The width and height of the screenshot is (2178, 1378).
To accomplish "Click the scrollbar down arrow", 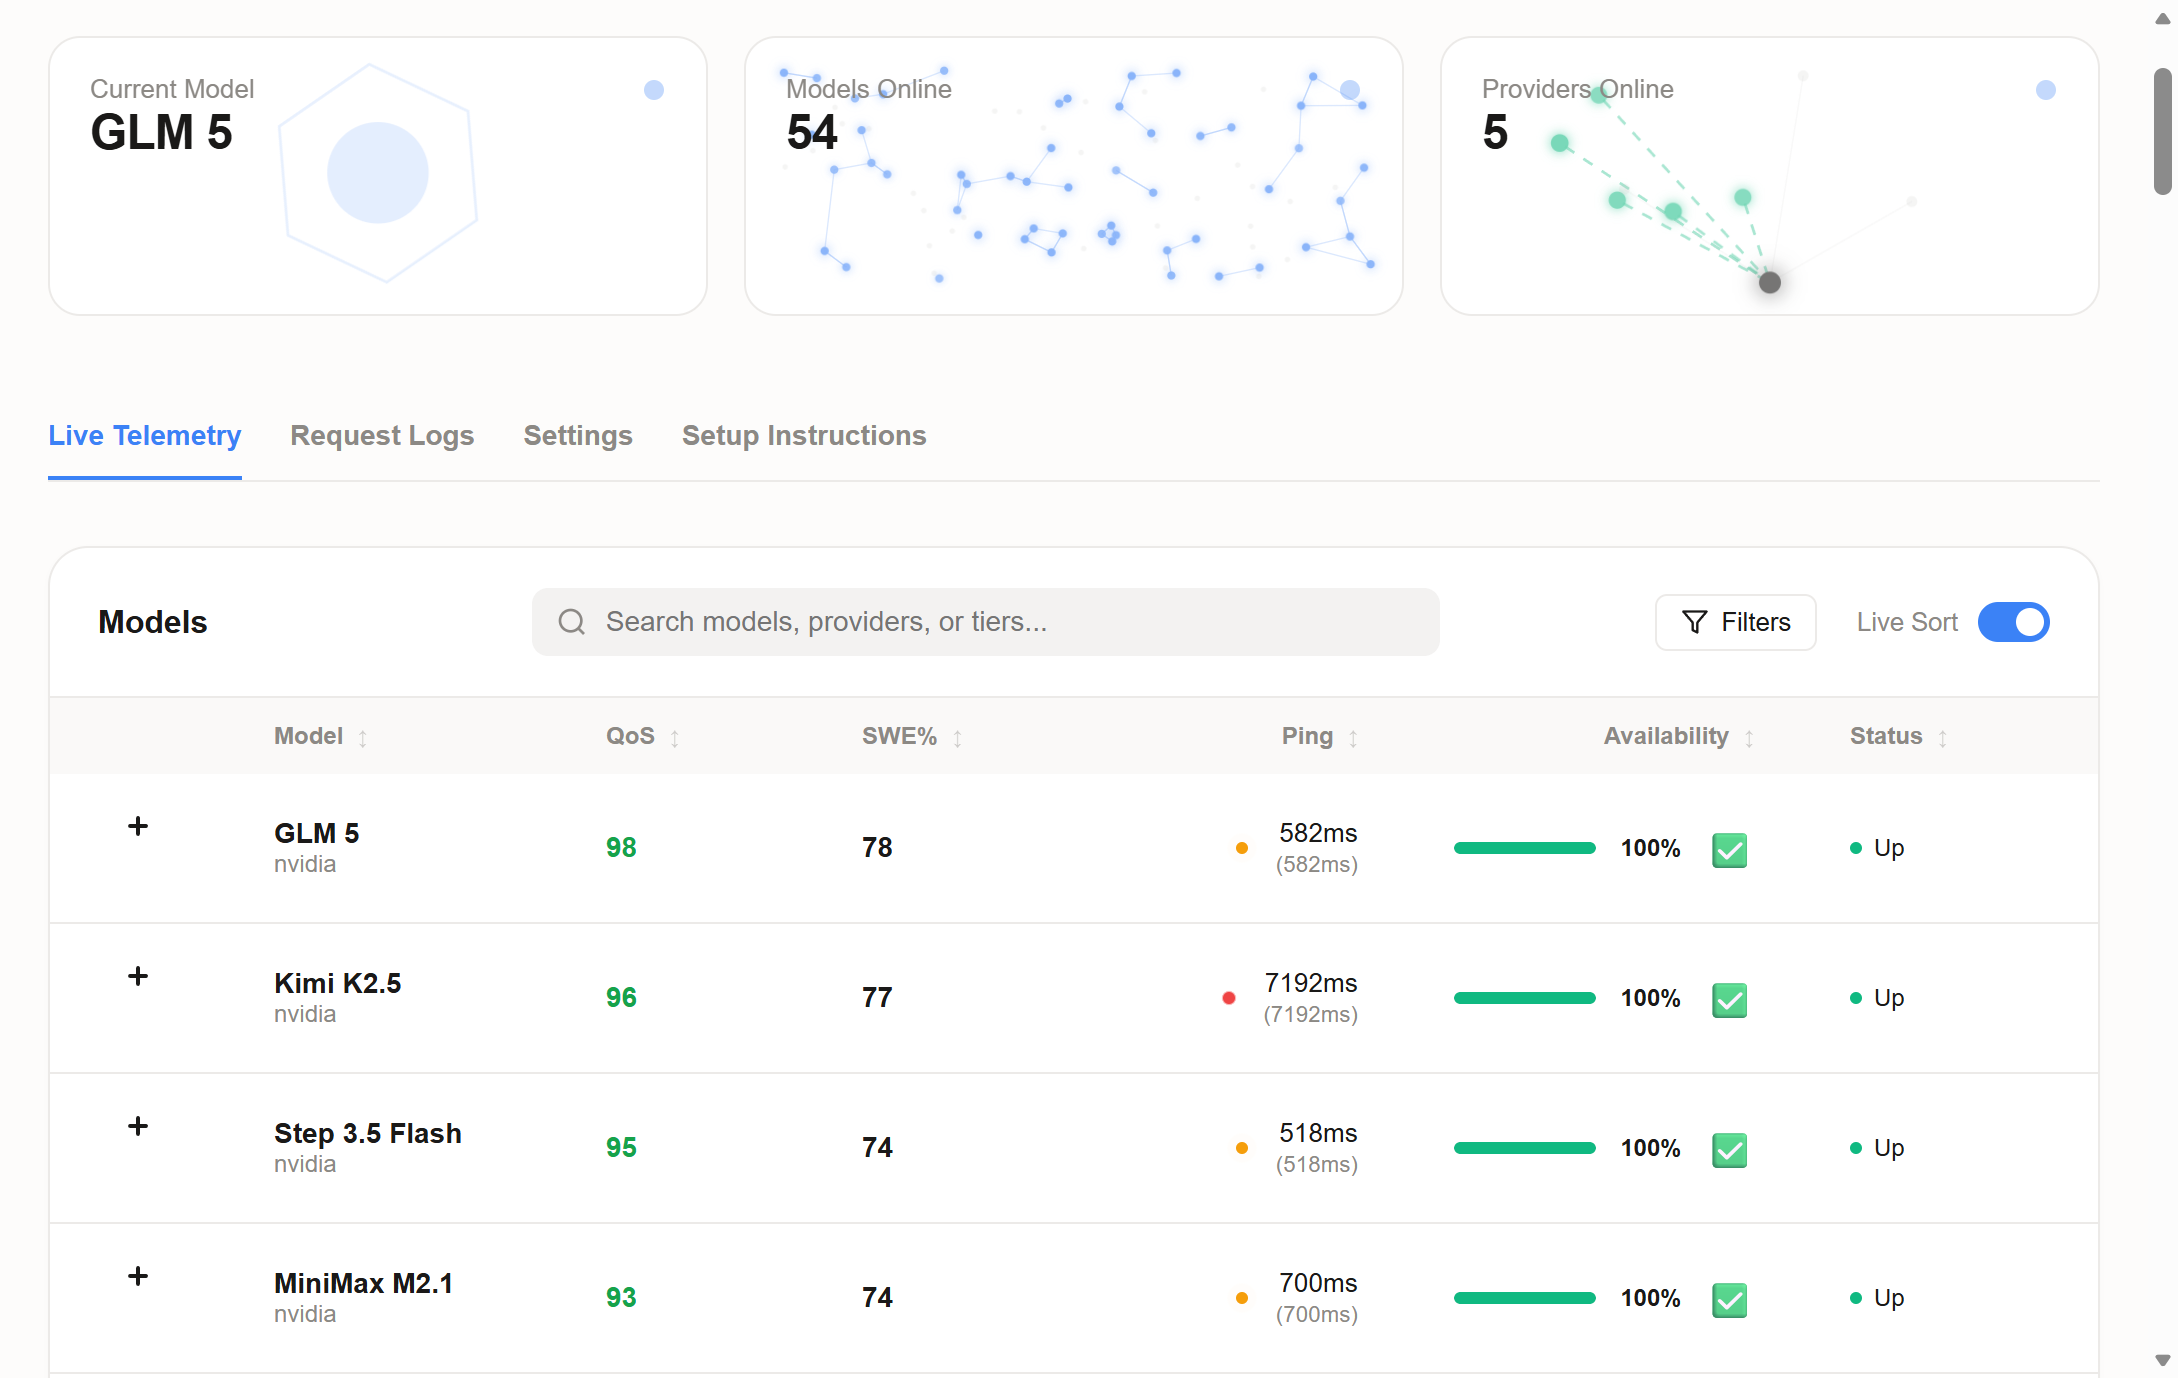I will click(x=2163, y=1361).
